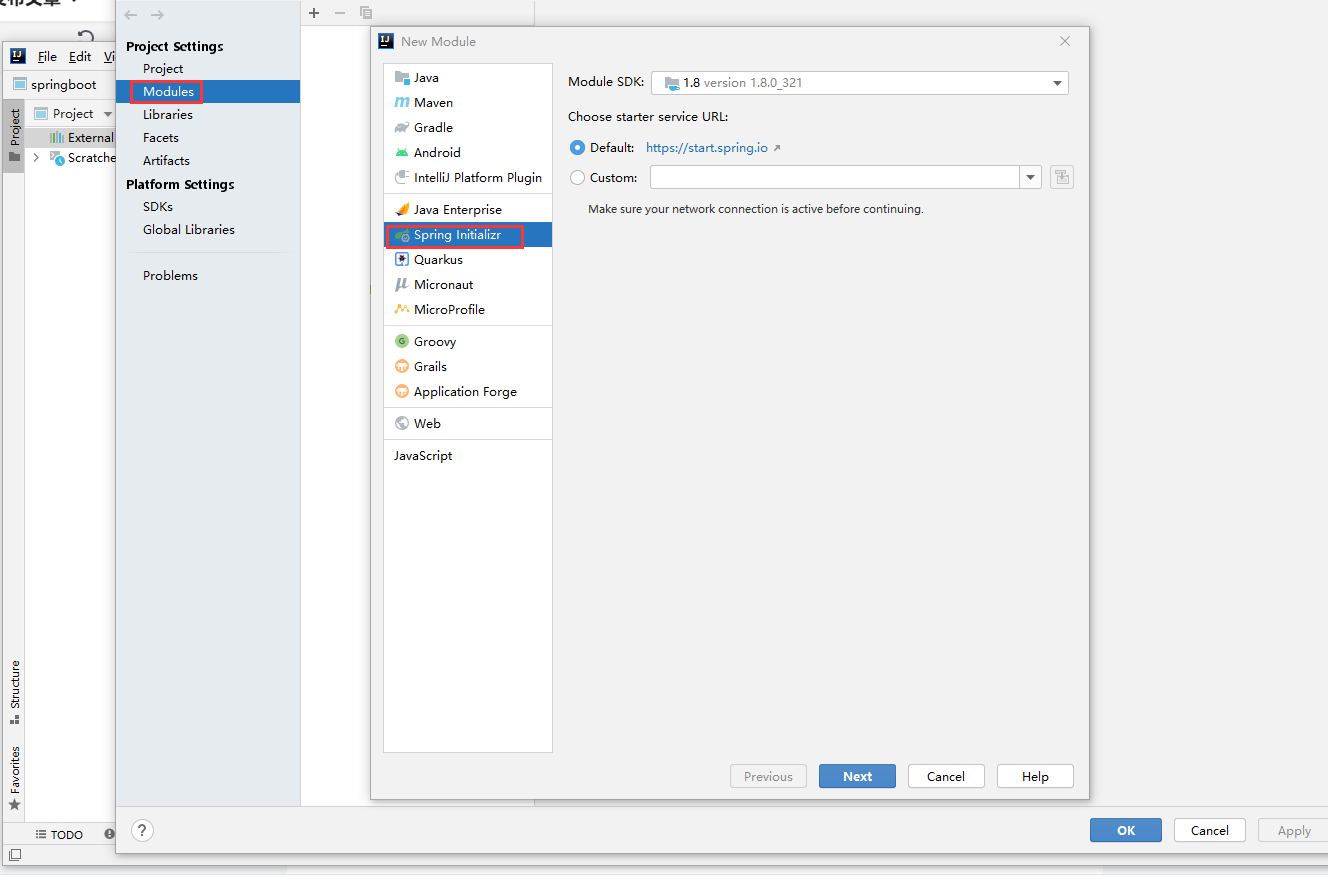Select the Default starter service URL

577,148
